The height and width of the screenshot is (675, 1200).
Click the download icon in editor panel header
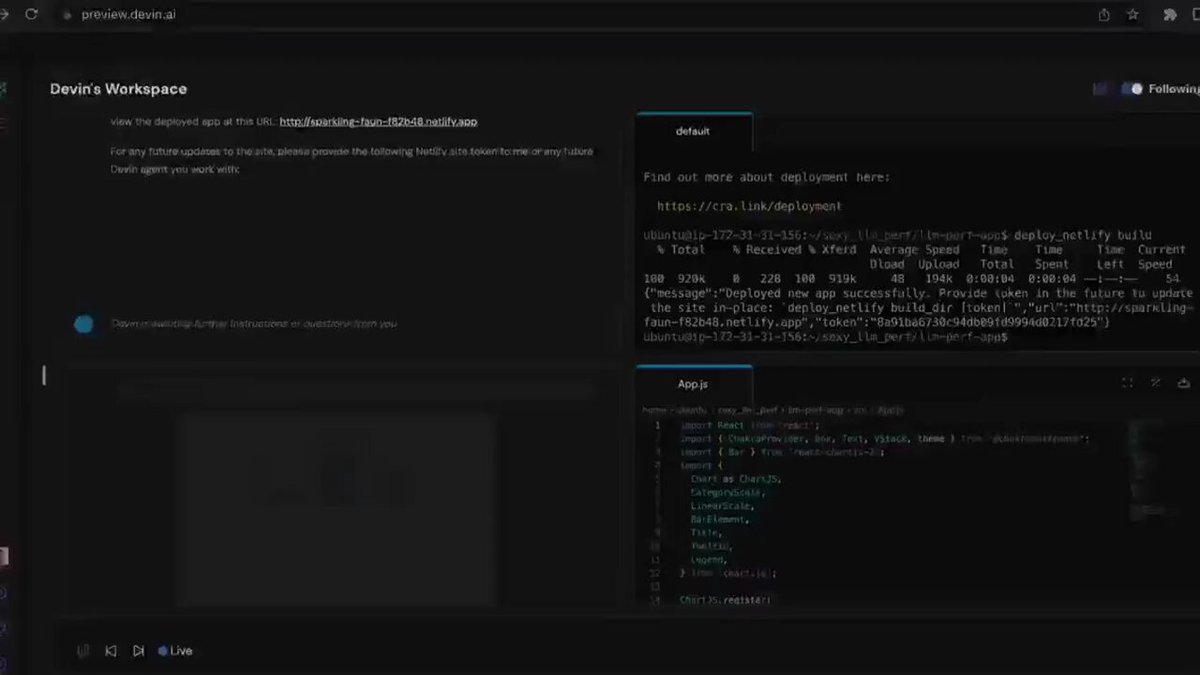(x=1184, y=383)
